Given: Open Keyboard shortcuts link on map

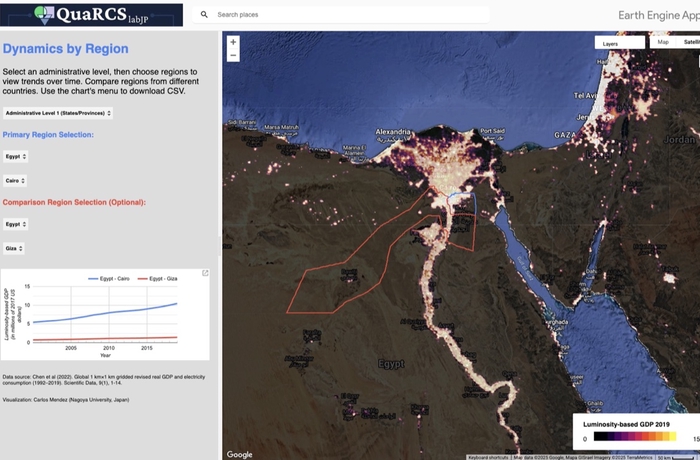Looking at the screenshot, I should pyautogui.click(x=489, y=457).
